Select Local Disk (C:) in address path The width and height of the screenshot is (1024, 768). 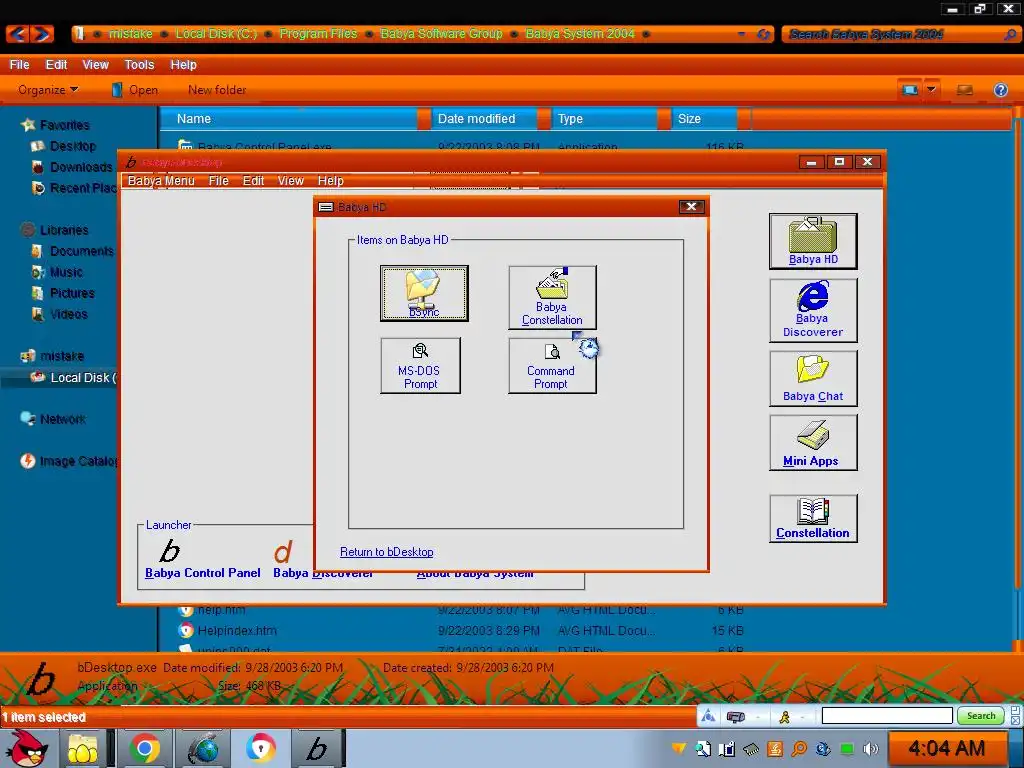point(216,33)
